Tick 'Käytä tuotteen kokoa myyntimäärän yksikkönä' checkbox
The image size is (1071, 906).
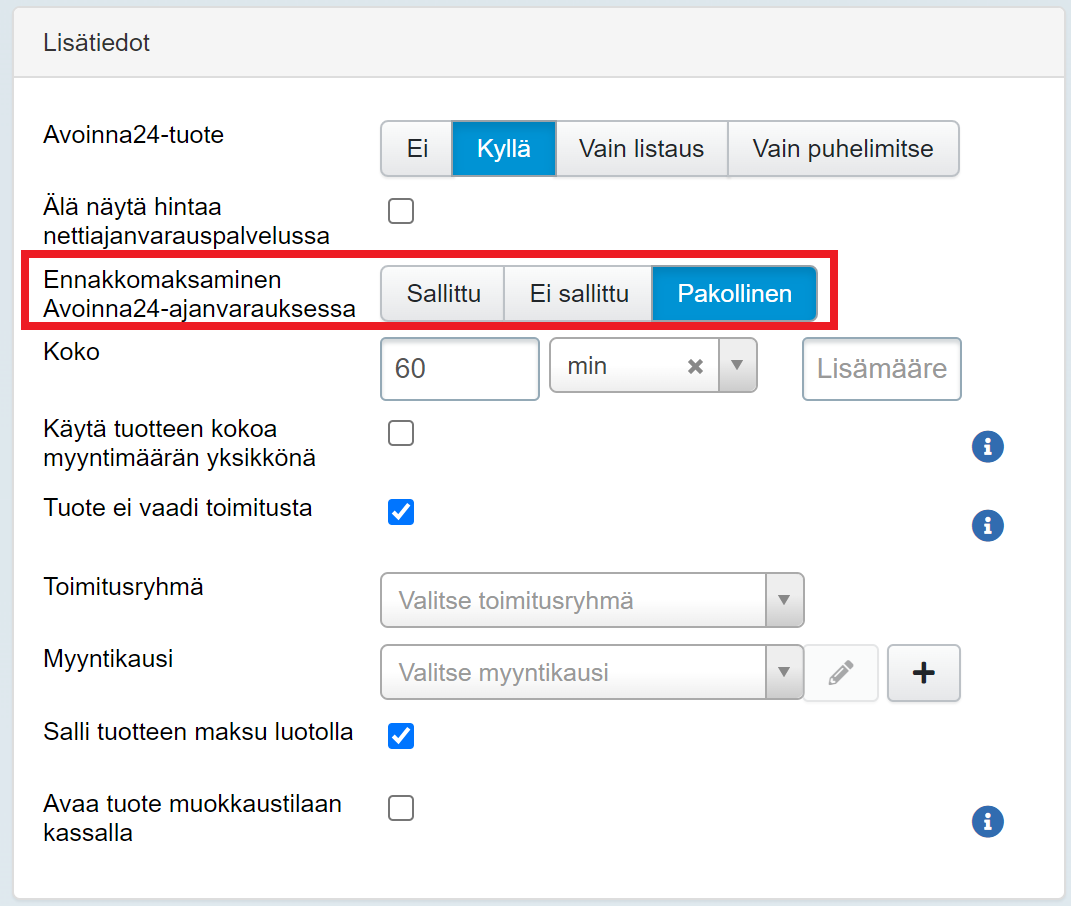tap(401, 433)
